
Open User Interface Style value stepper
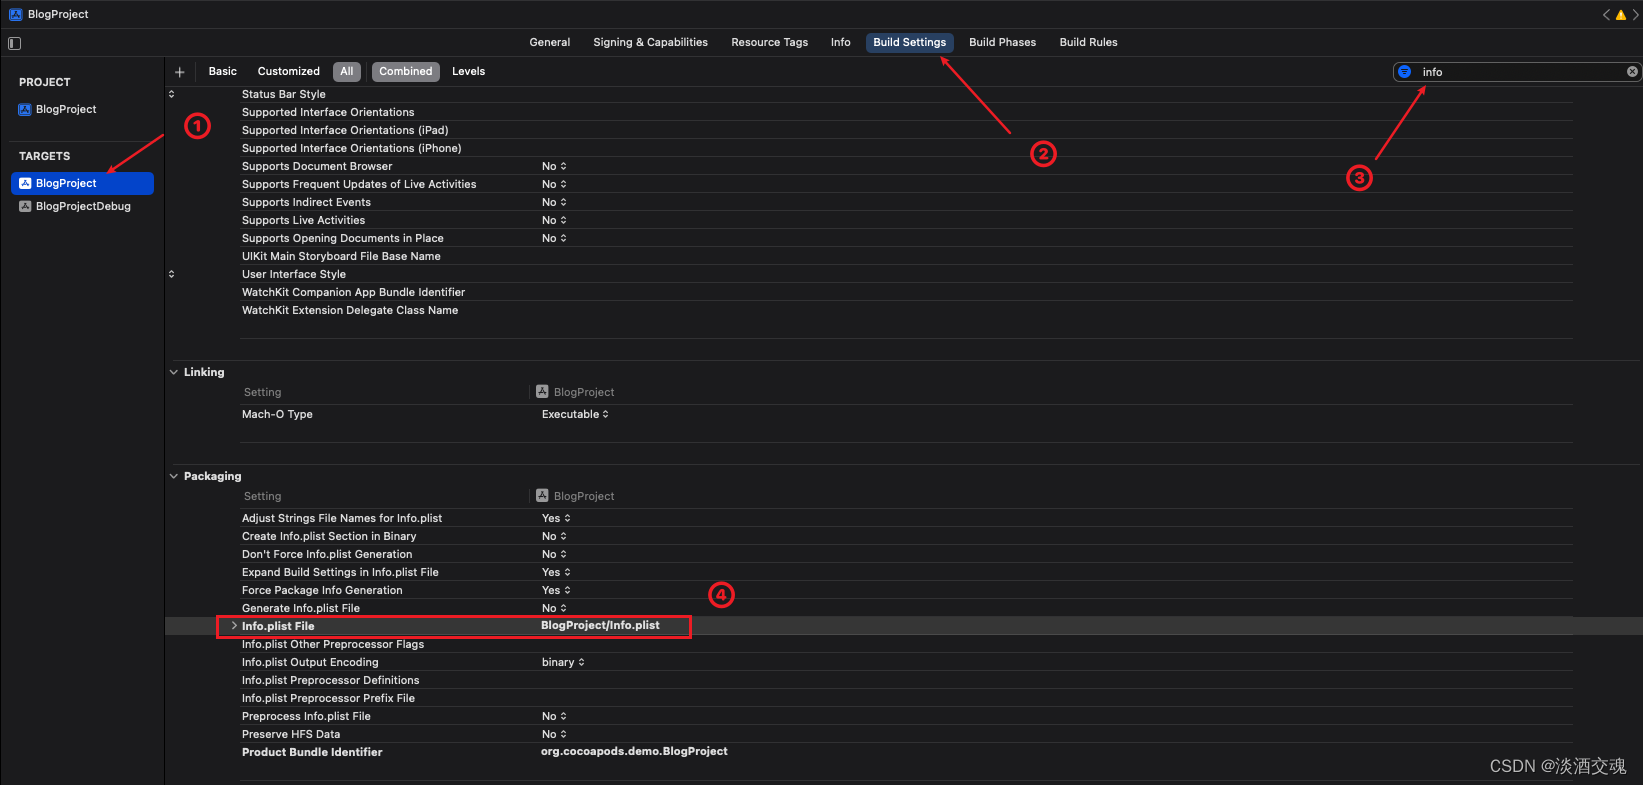pos(171,274)
